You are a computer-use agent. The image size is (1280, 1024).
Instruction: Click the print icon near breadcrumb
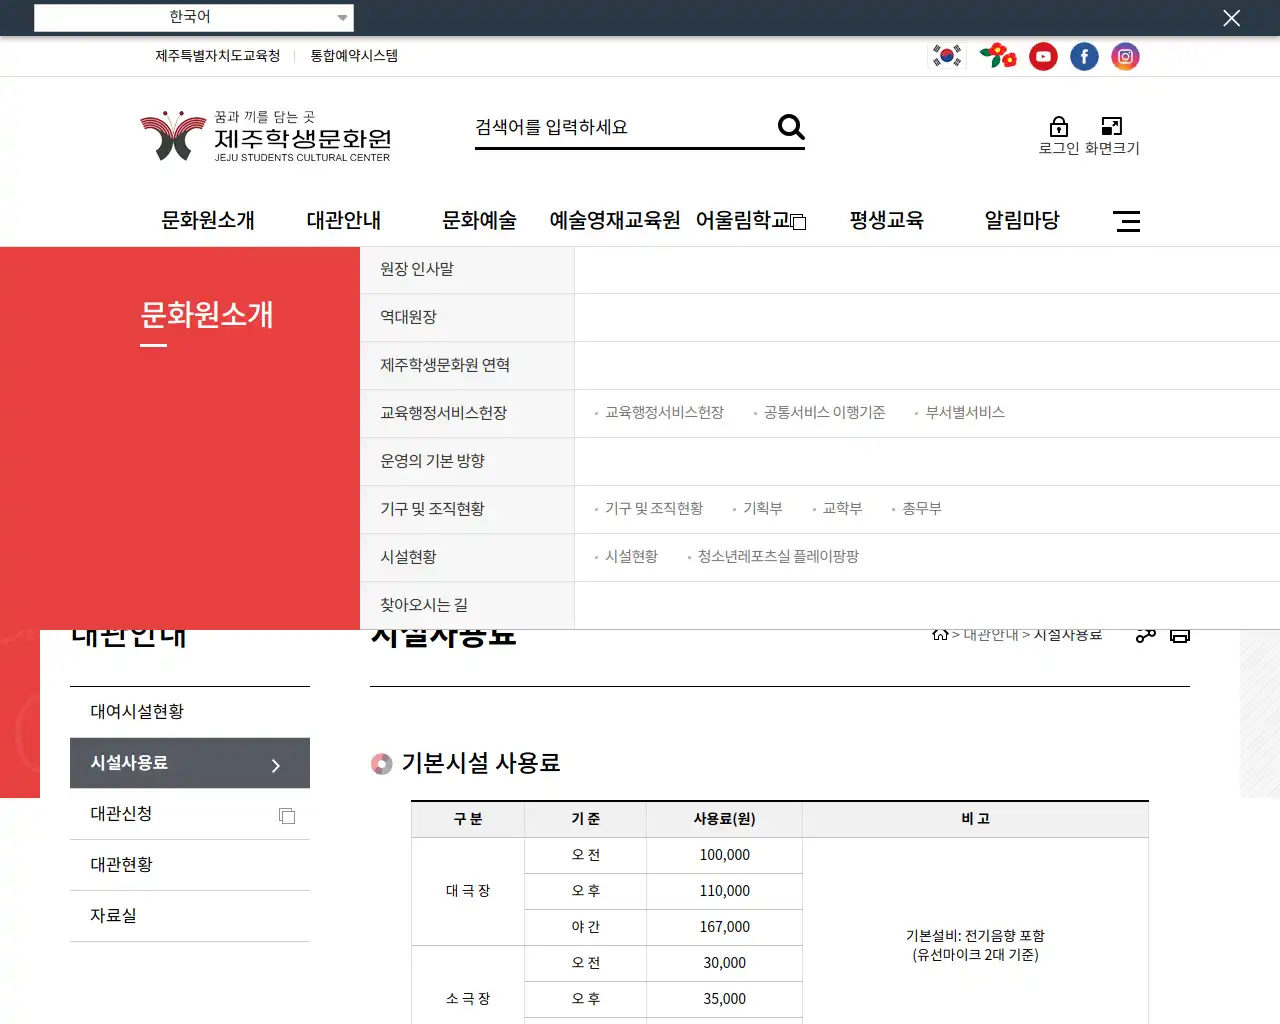pyautogui.click(x=1180, y=636)
